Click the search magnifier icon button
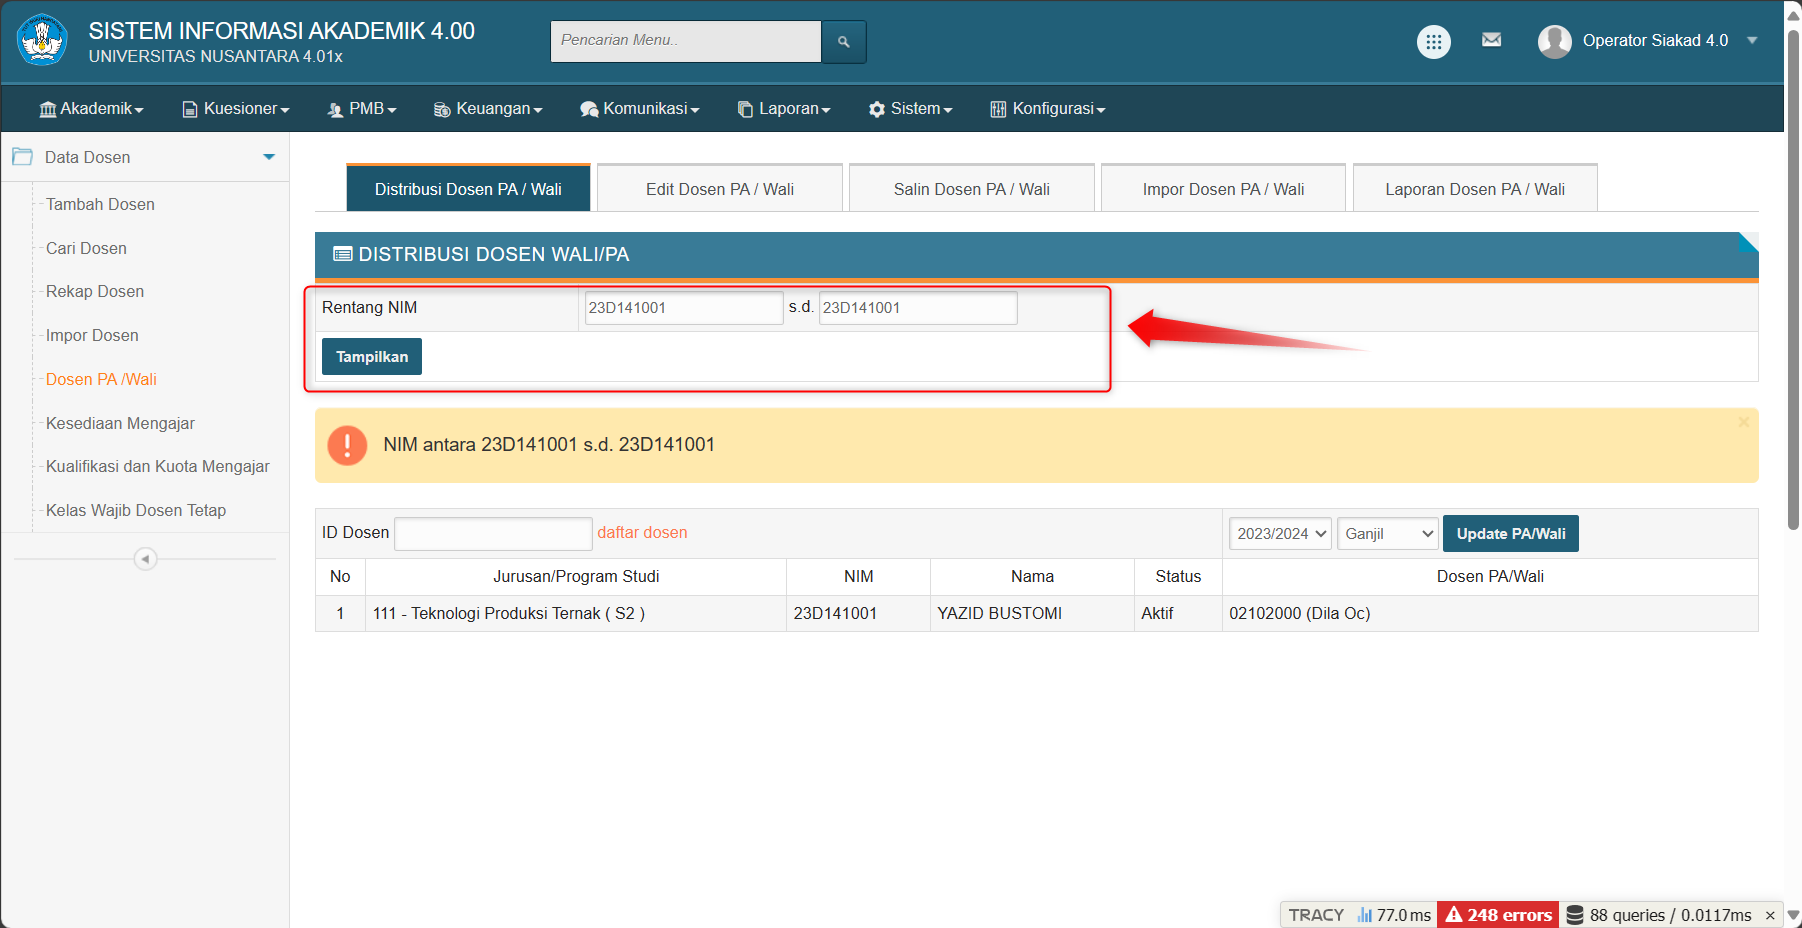Screen dimensions: 1802x928 843,42
